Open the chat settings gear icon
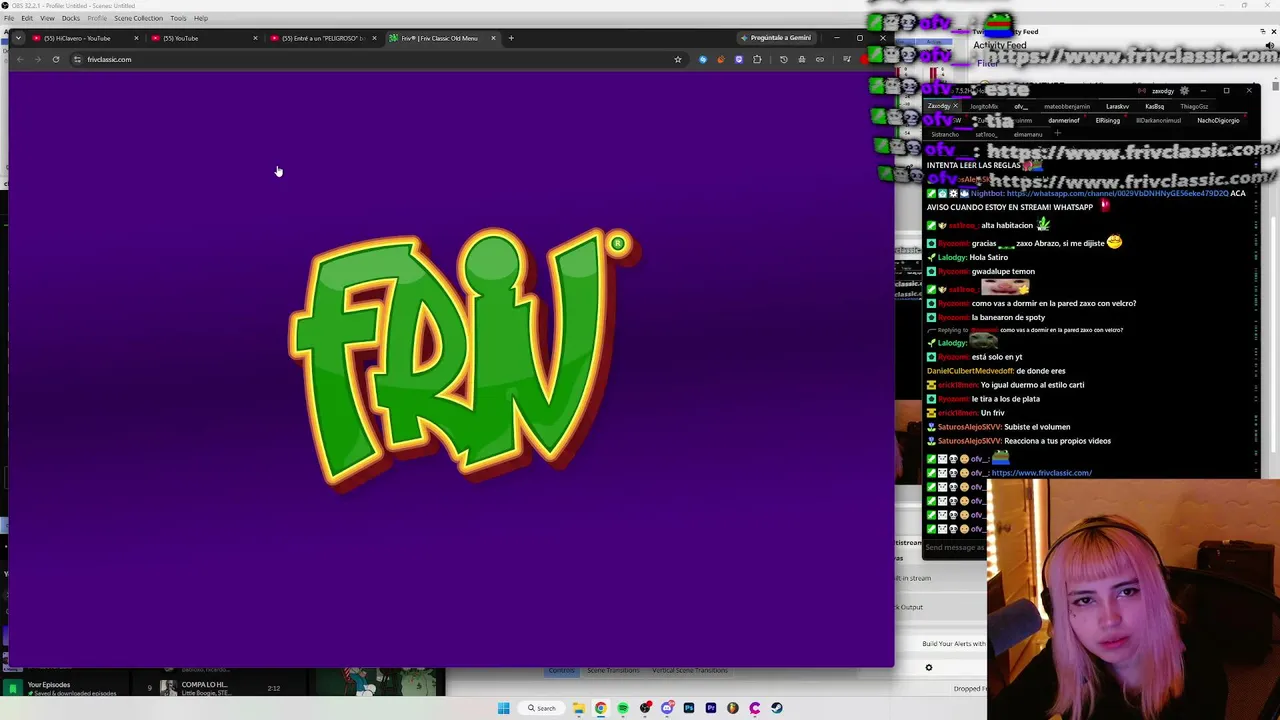Viewport: 1280px width, 720px height. point(1184,91)
